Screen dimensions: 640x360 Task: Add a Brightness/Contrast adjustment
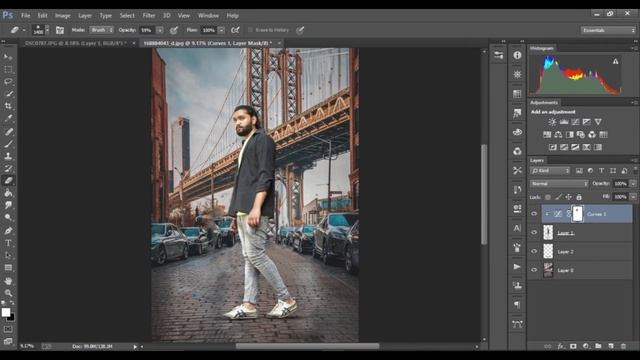click(x=552, y=122)
